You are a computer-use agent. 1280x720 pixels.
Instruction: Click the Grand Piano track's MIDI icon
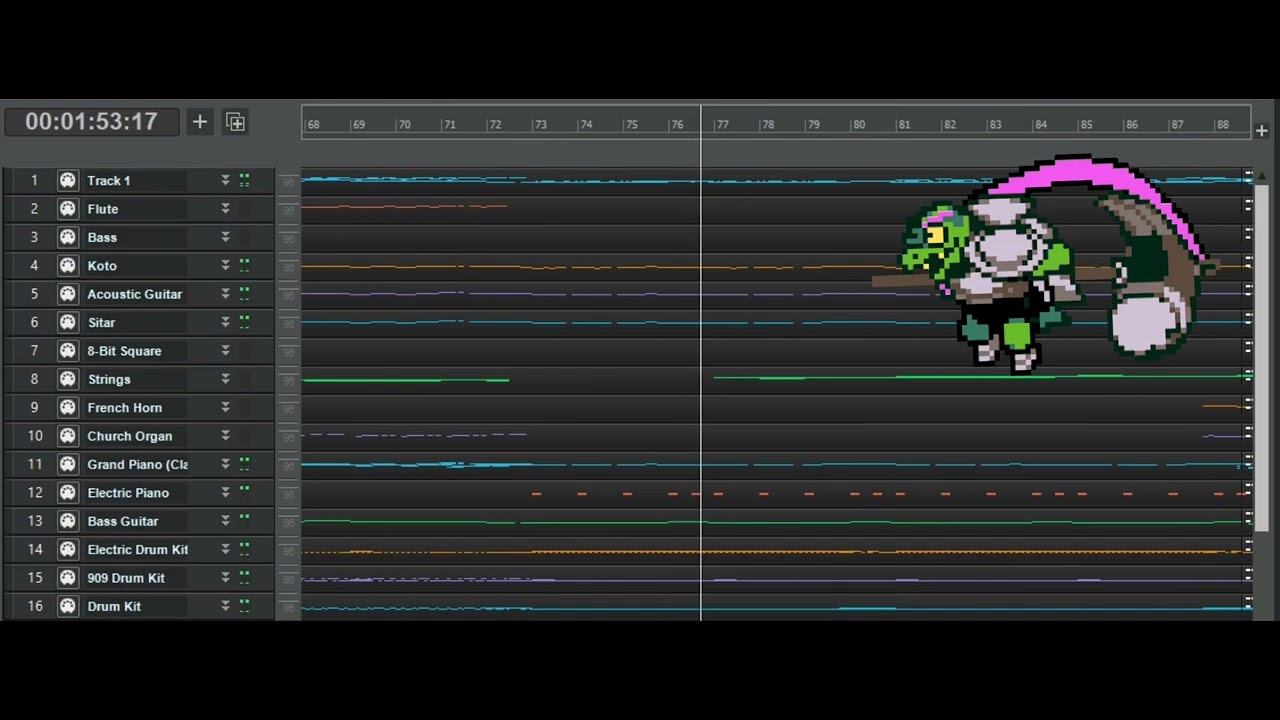pyautogui.click(x=67, y=464)
